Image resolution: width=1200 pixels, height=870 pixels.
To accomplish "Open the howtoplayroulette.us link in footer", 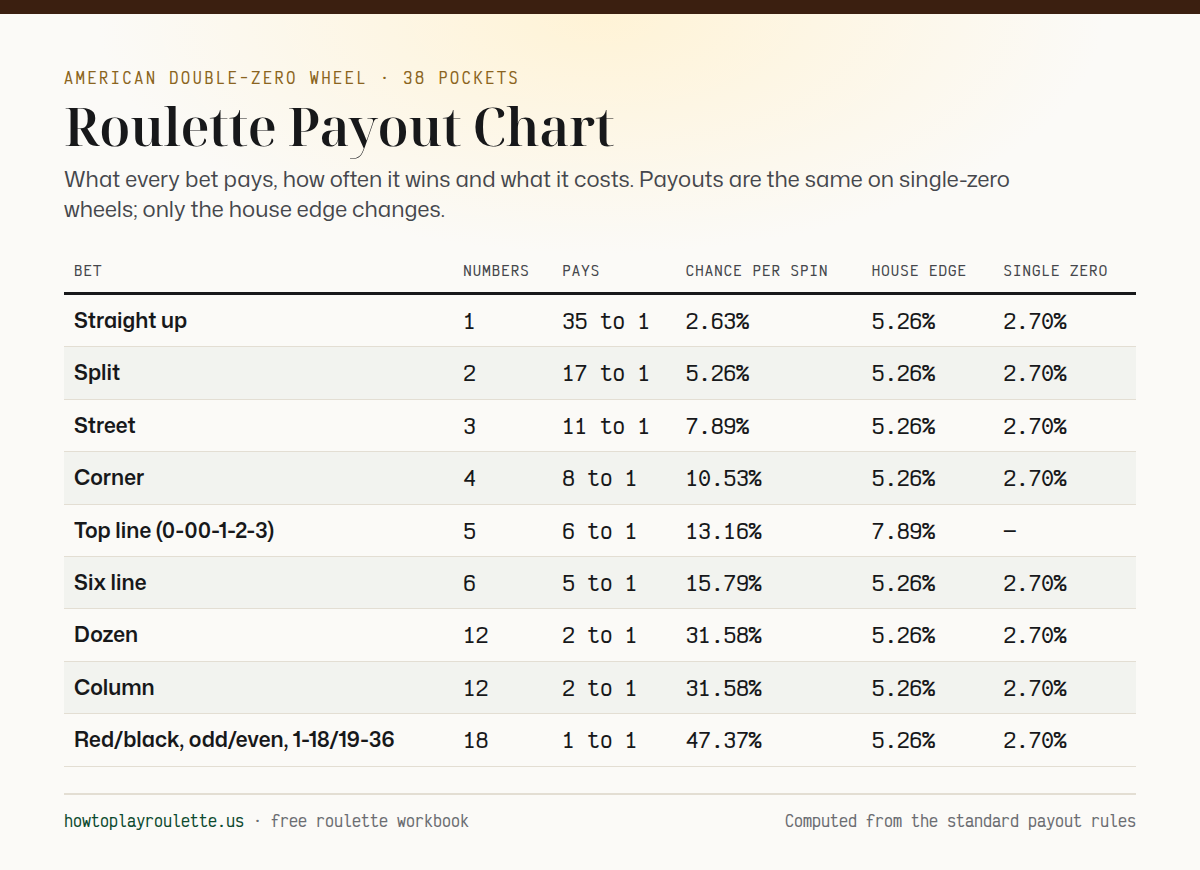I will [154, 821].
